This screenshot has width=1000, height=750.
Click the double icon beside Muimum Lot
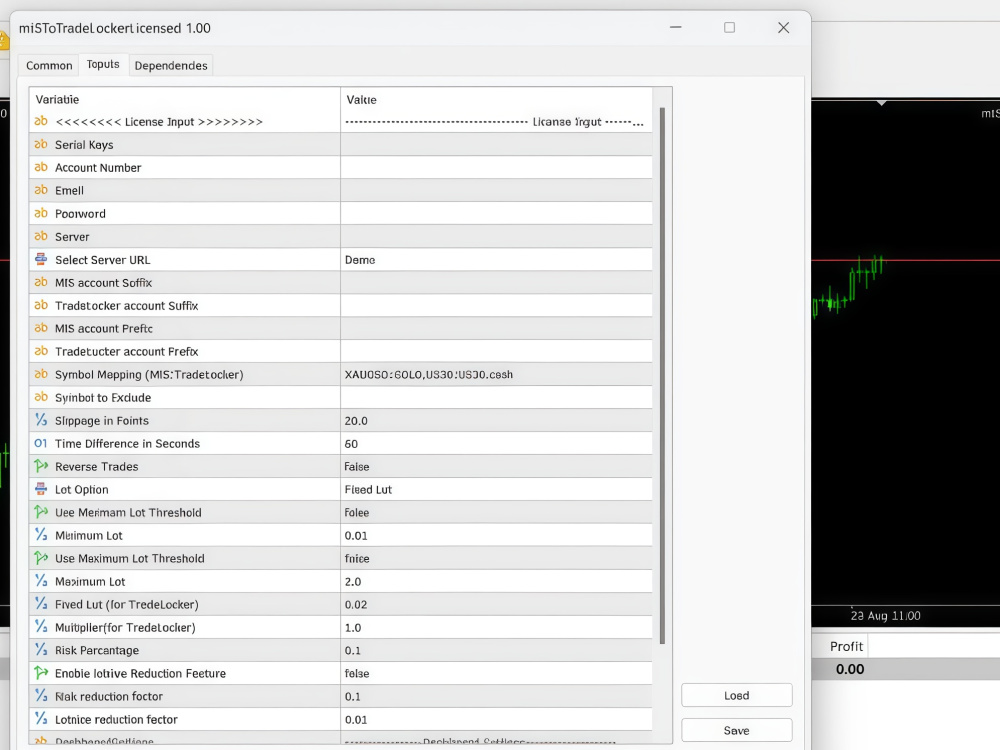[x=41, y=534]
